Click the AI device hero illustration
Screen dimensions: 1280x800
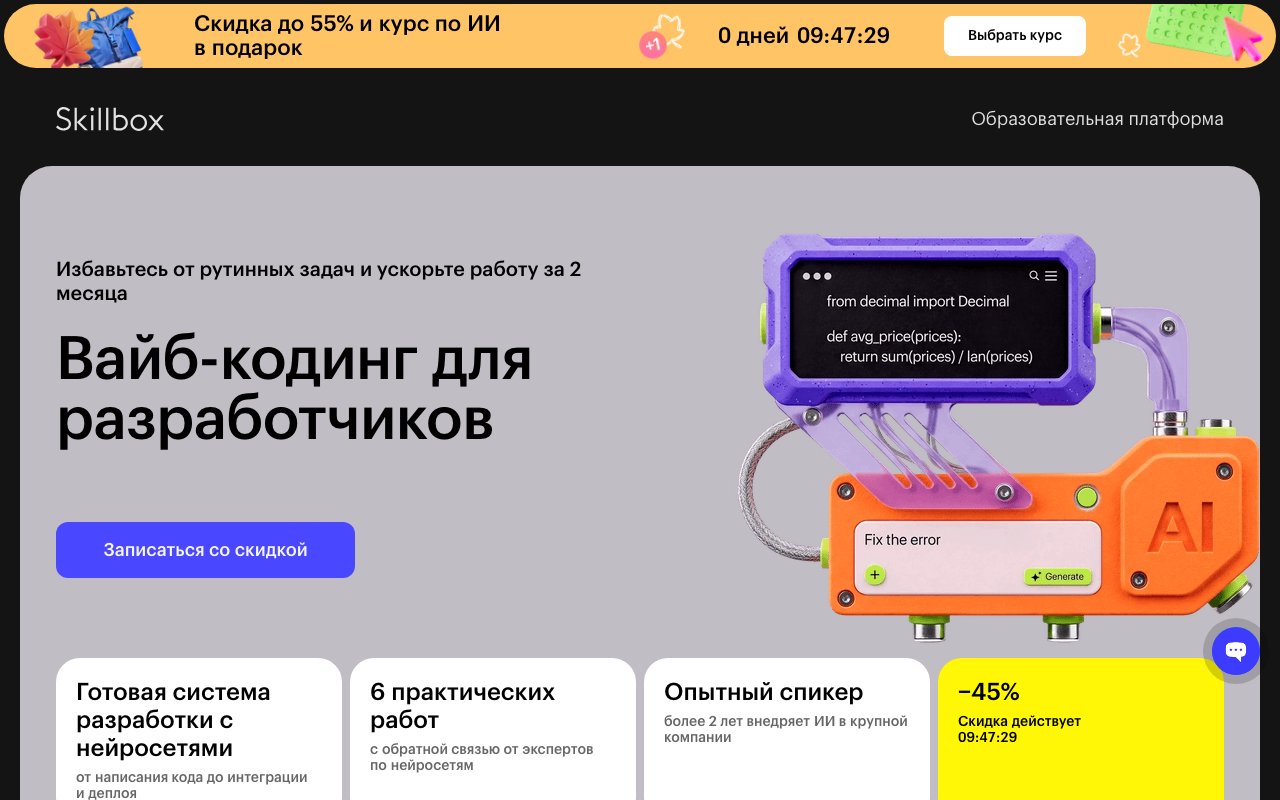tap(1000, 438)
